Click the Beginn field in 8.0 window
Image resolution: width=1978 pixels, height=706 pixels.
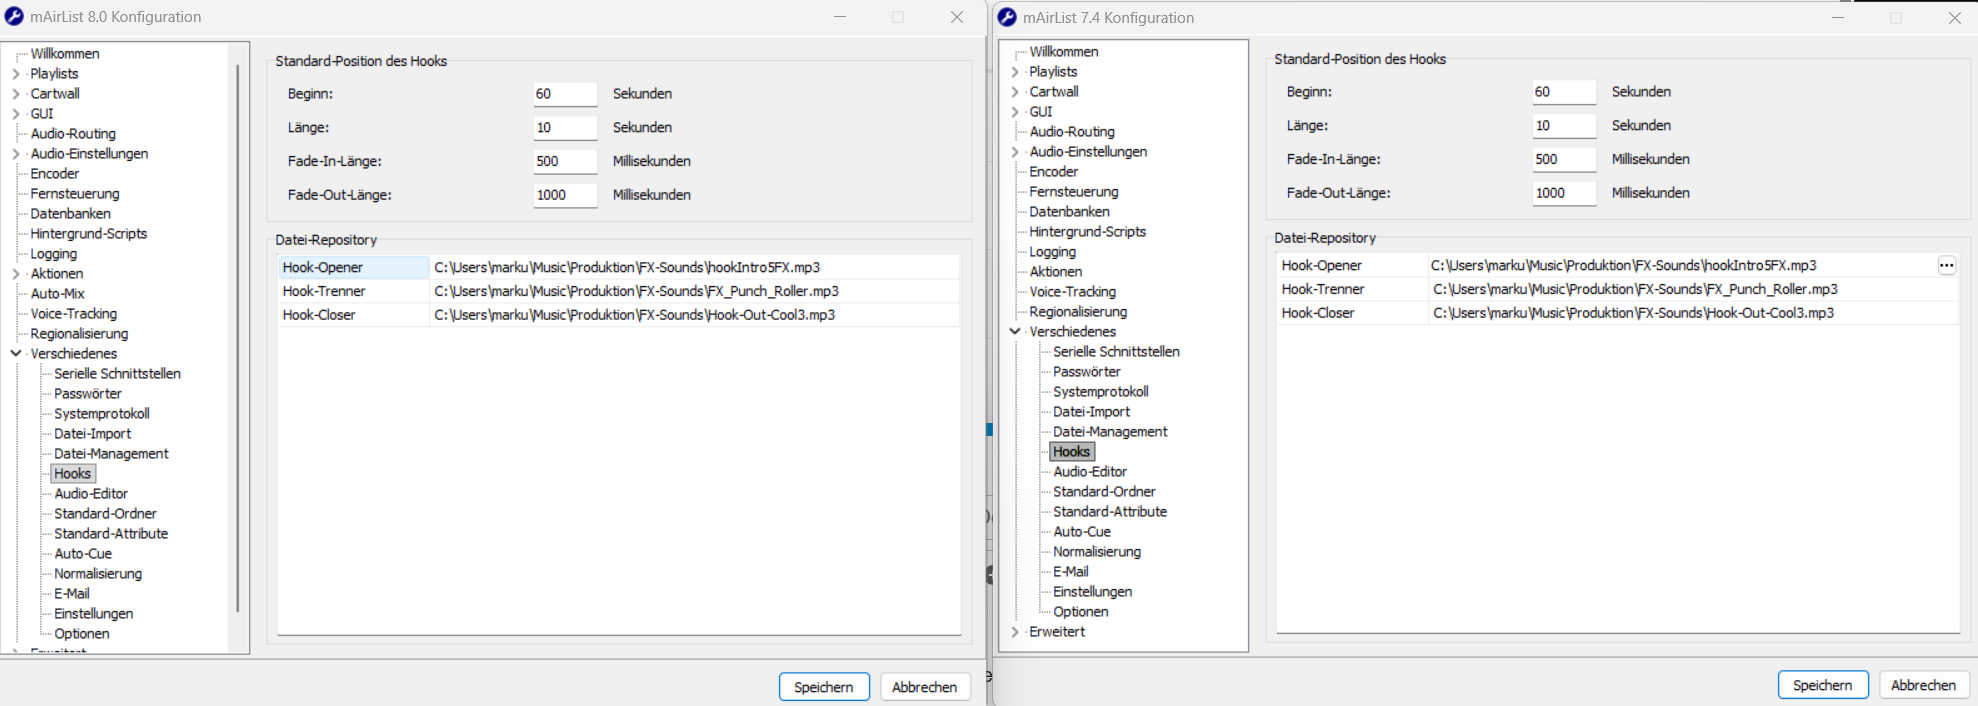pos(564,94)
